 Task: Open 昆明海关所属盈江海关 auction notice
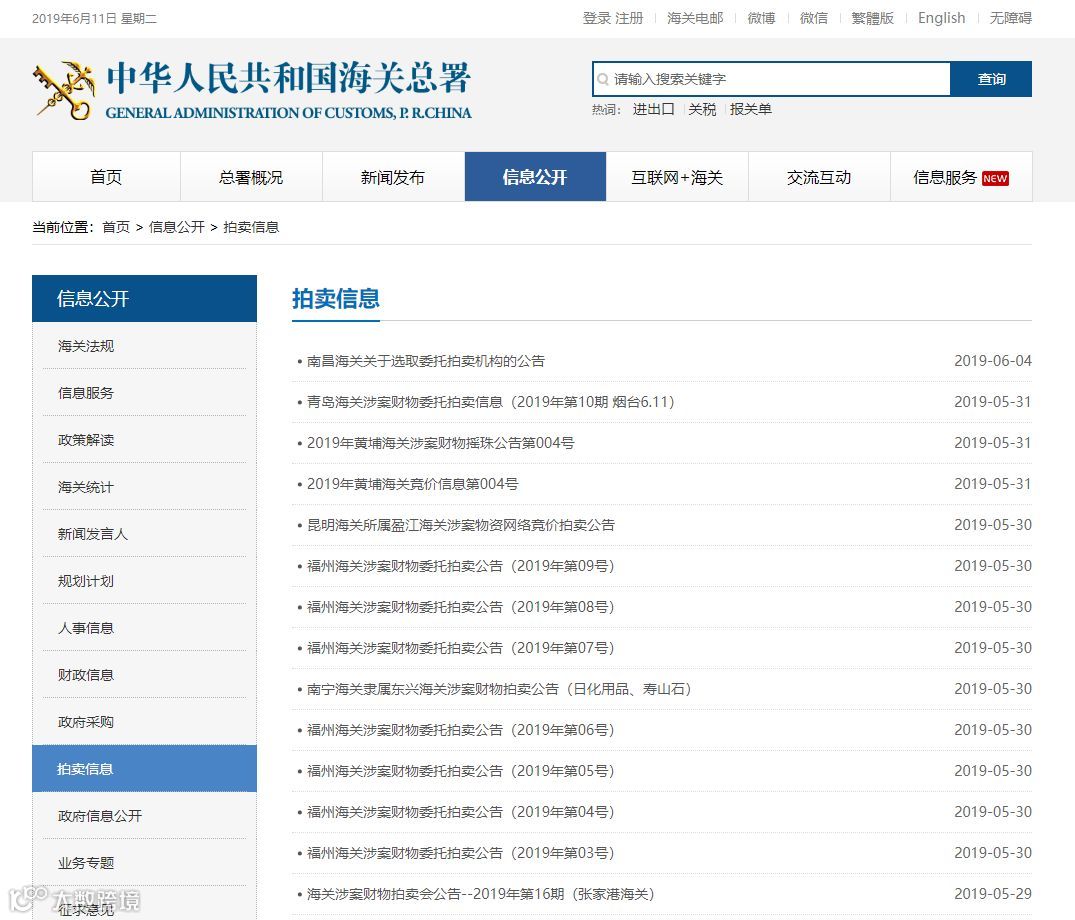click(x=461, y=525)
